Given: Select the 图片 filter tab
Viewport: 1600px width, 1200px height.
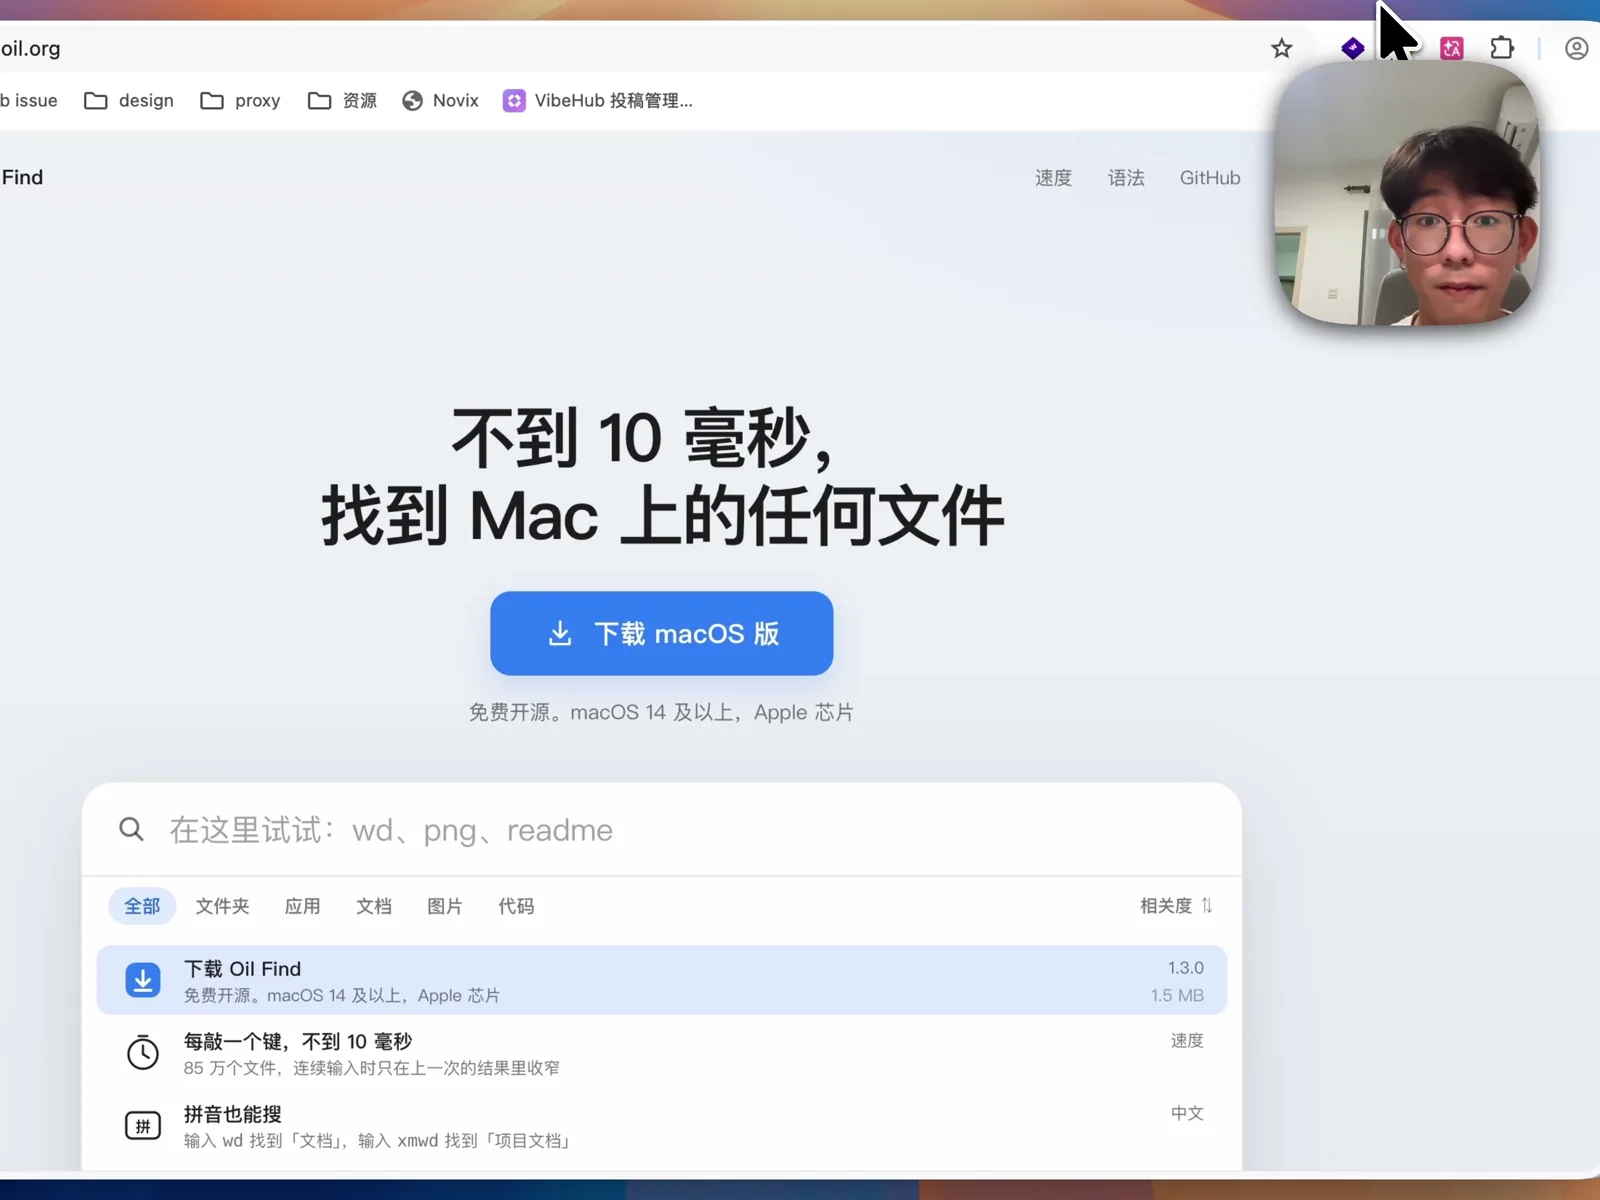Looking at the screenshot, I should pyautogui.click(x=445, y=906).
